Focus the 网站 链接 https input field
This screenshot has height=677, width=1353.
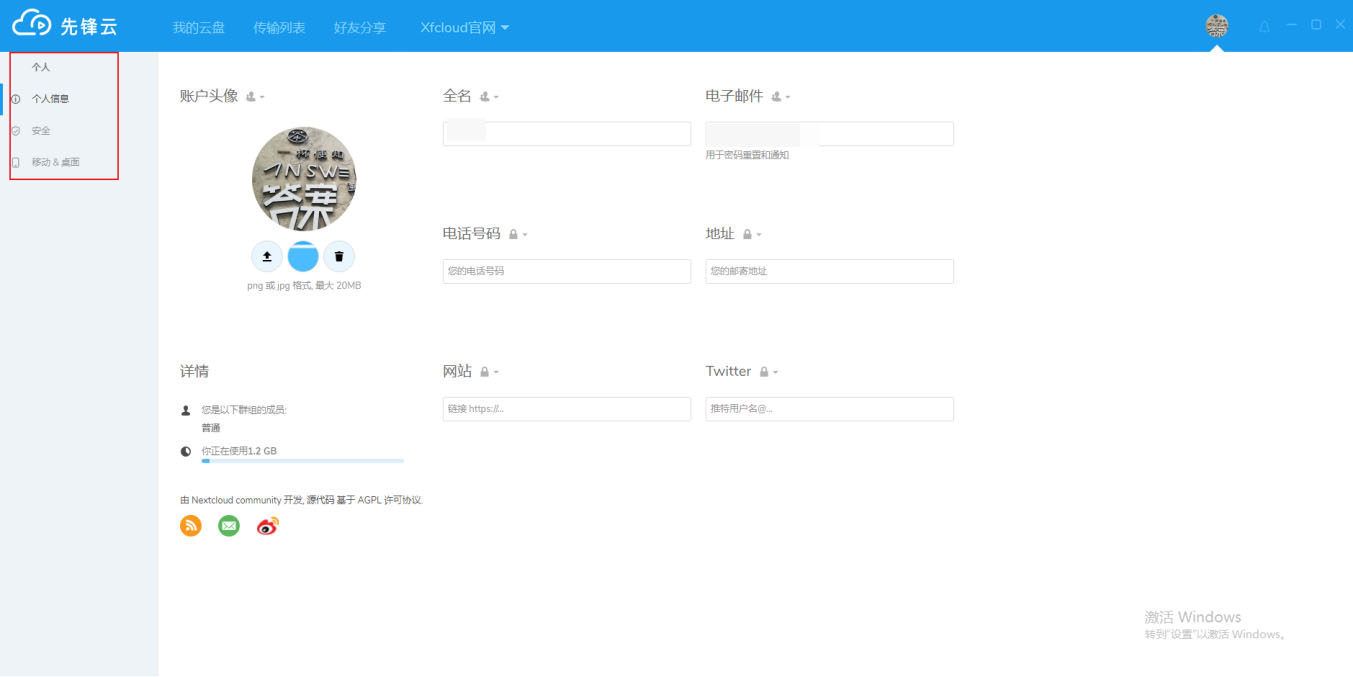point(567,409)
